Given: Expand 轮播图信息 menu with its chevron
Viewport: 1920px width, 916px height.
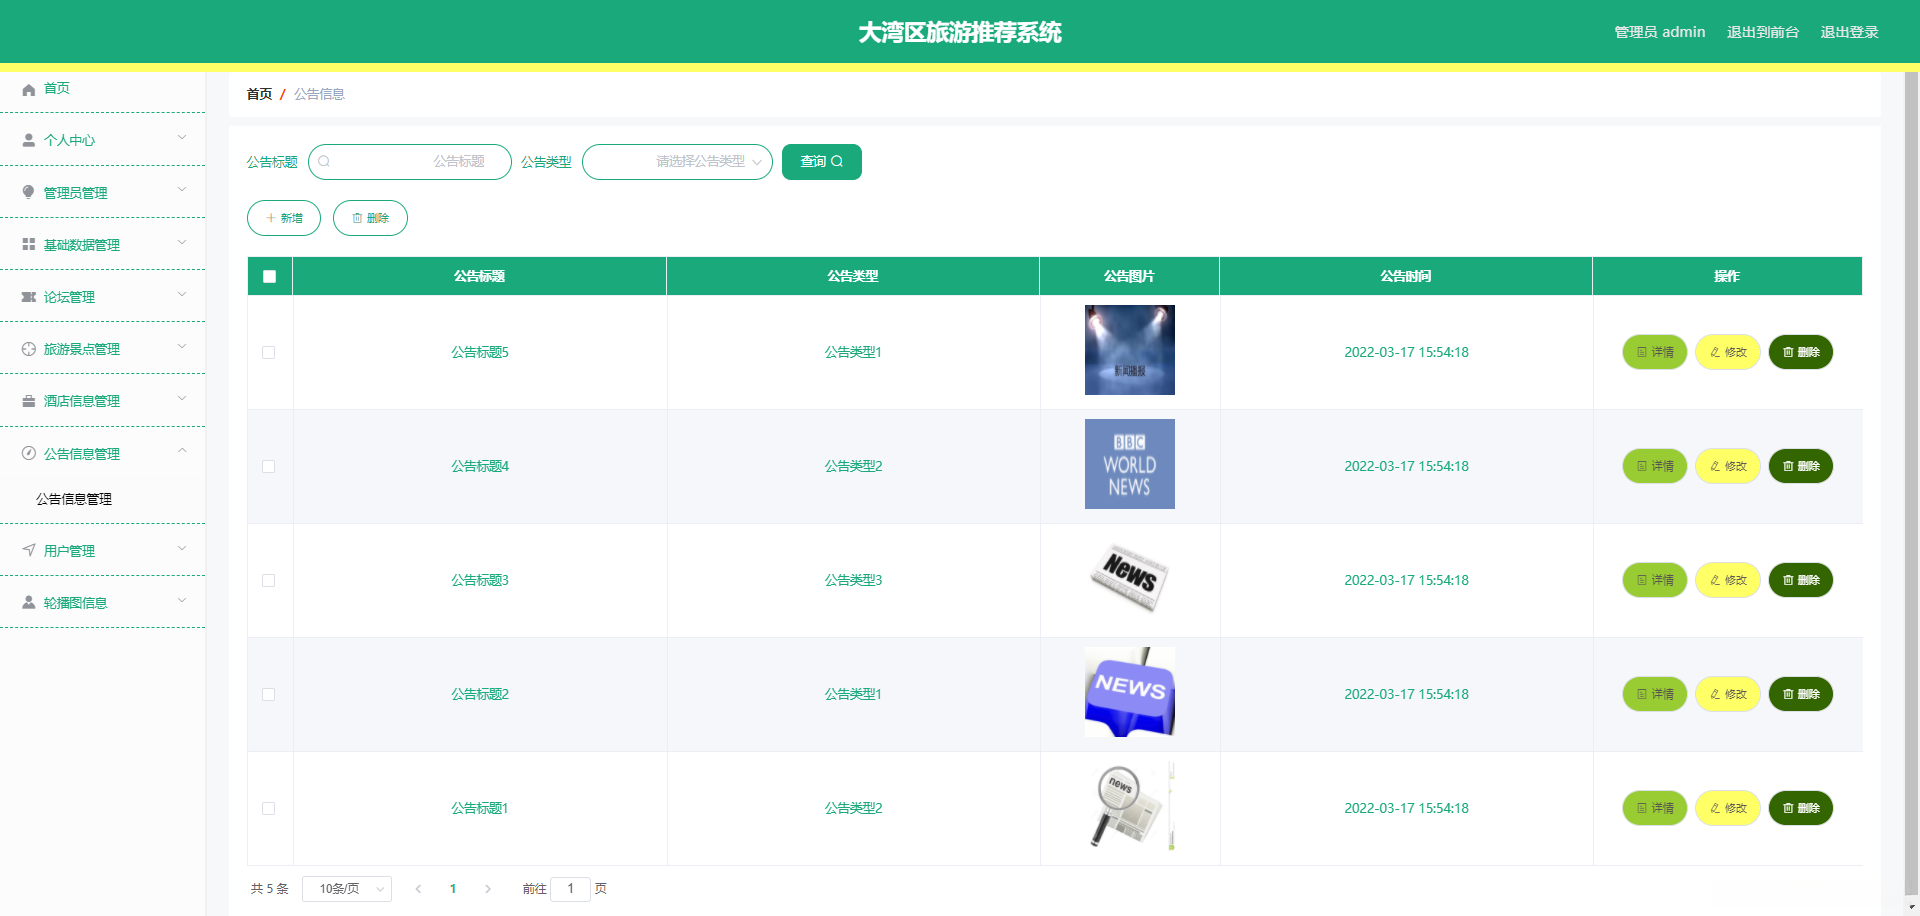Looking at the screenshot, I should [182, 600].
